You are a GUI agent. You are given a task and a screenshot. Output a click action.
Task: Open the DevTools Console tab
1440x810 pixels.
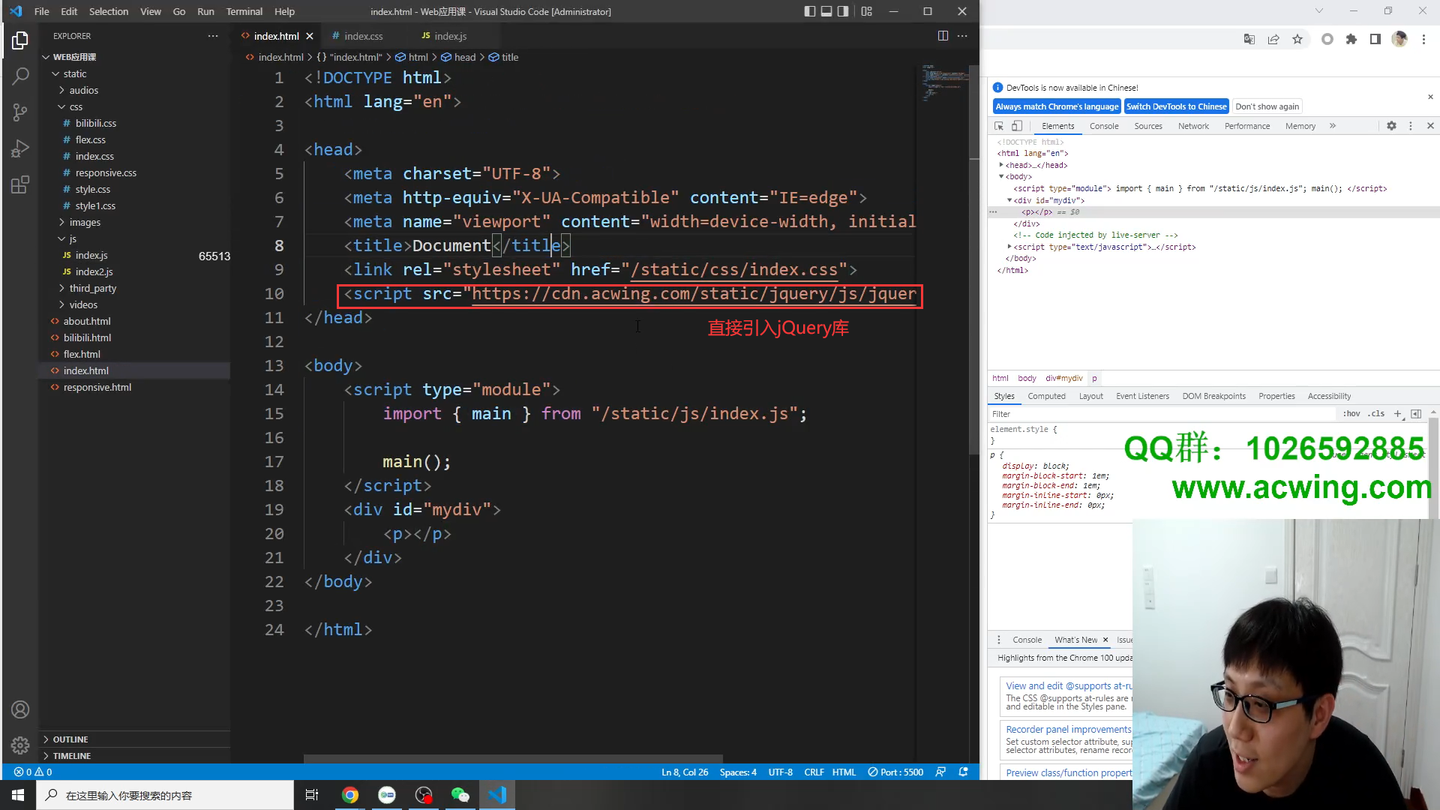pos(1104,126)
